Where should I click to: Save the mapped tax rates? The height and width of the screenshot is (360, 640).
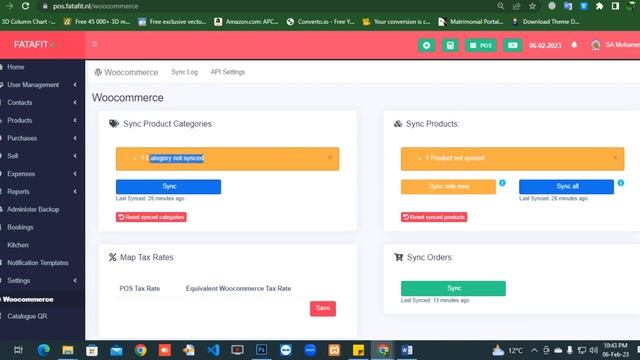pos(323,308)
